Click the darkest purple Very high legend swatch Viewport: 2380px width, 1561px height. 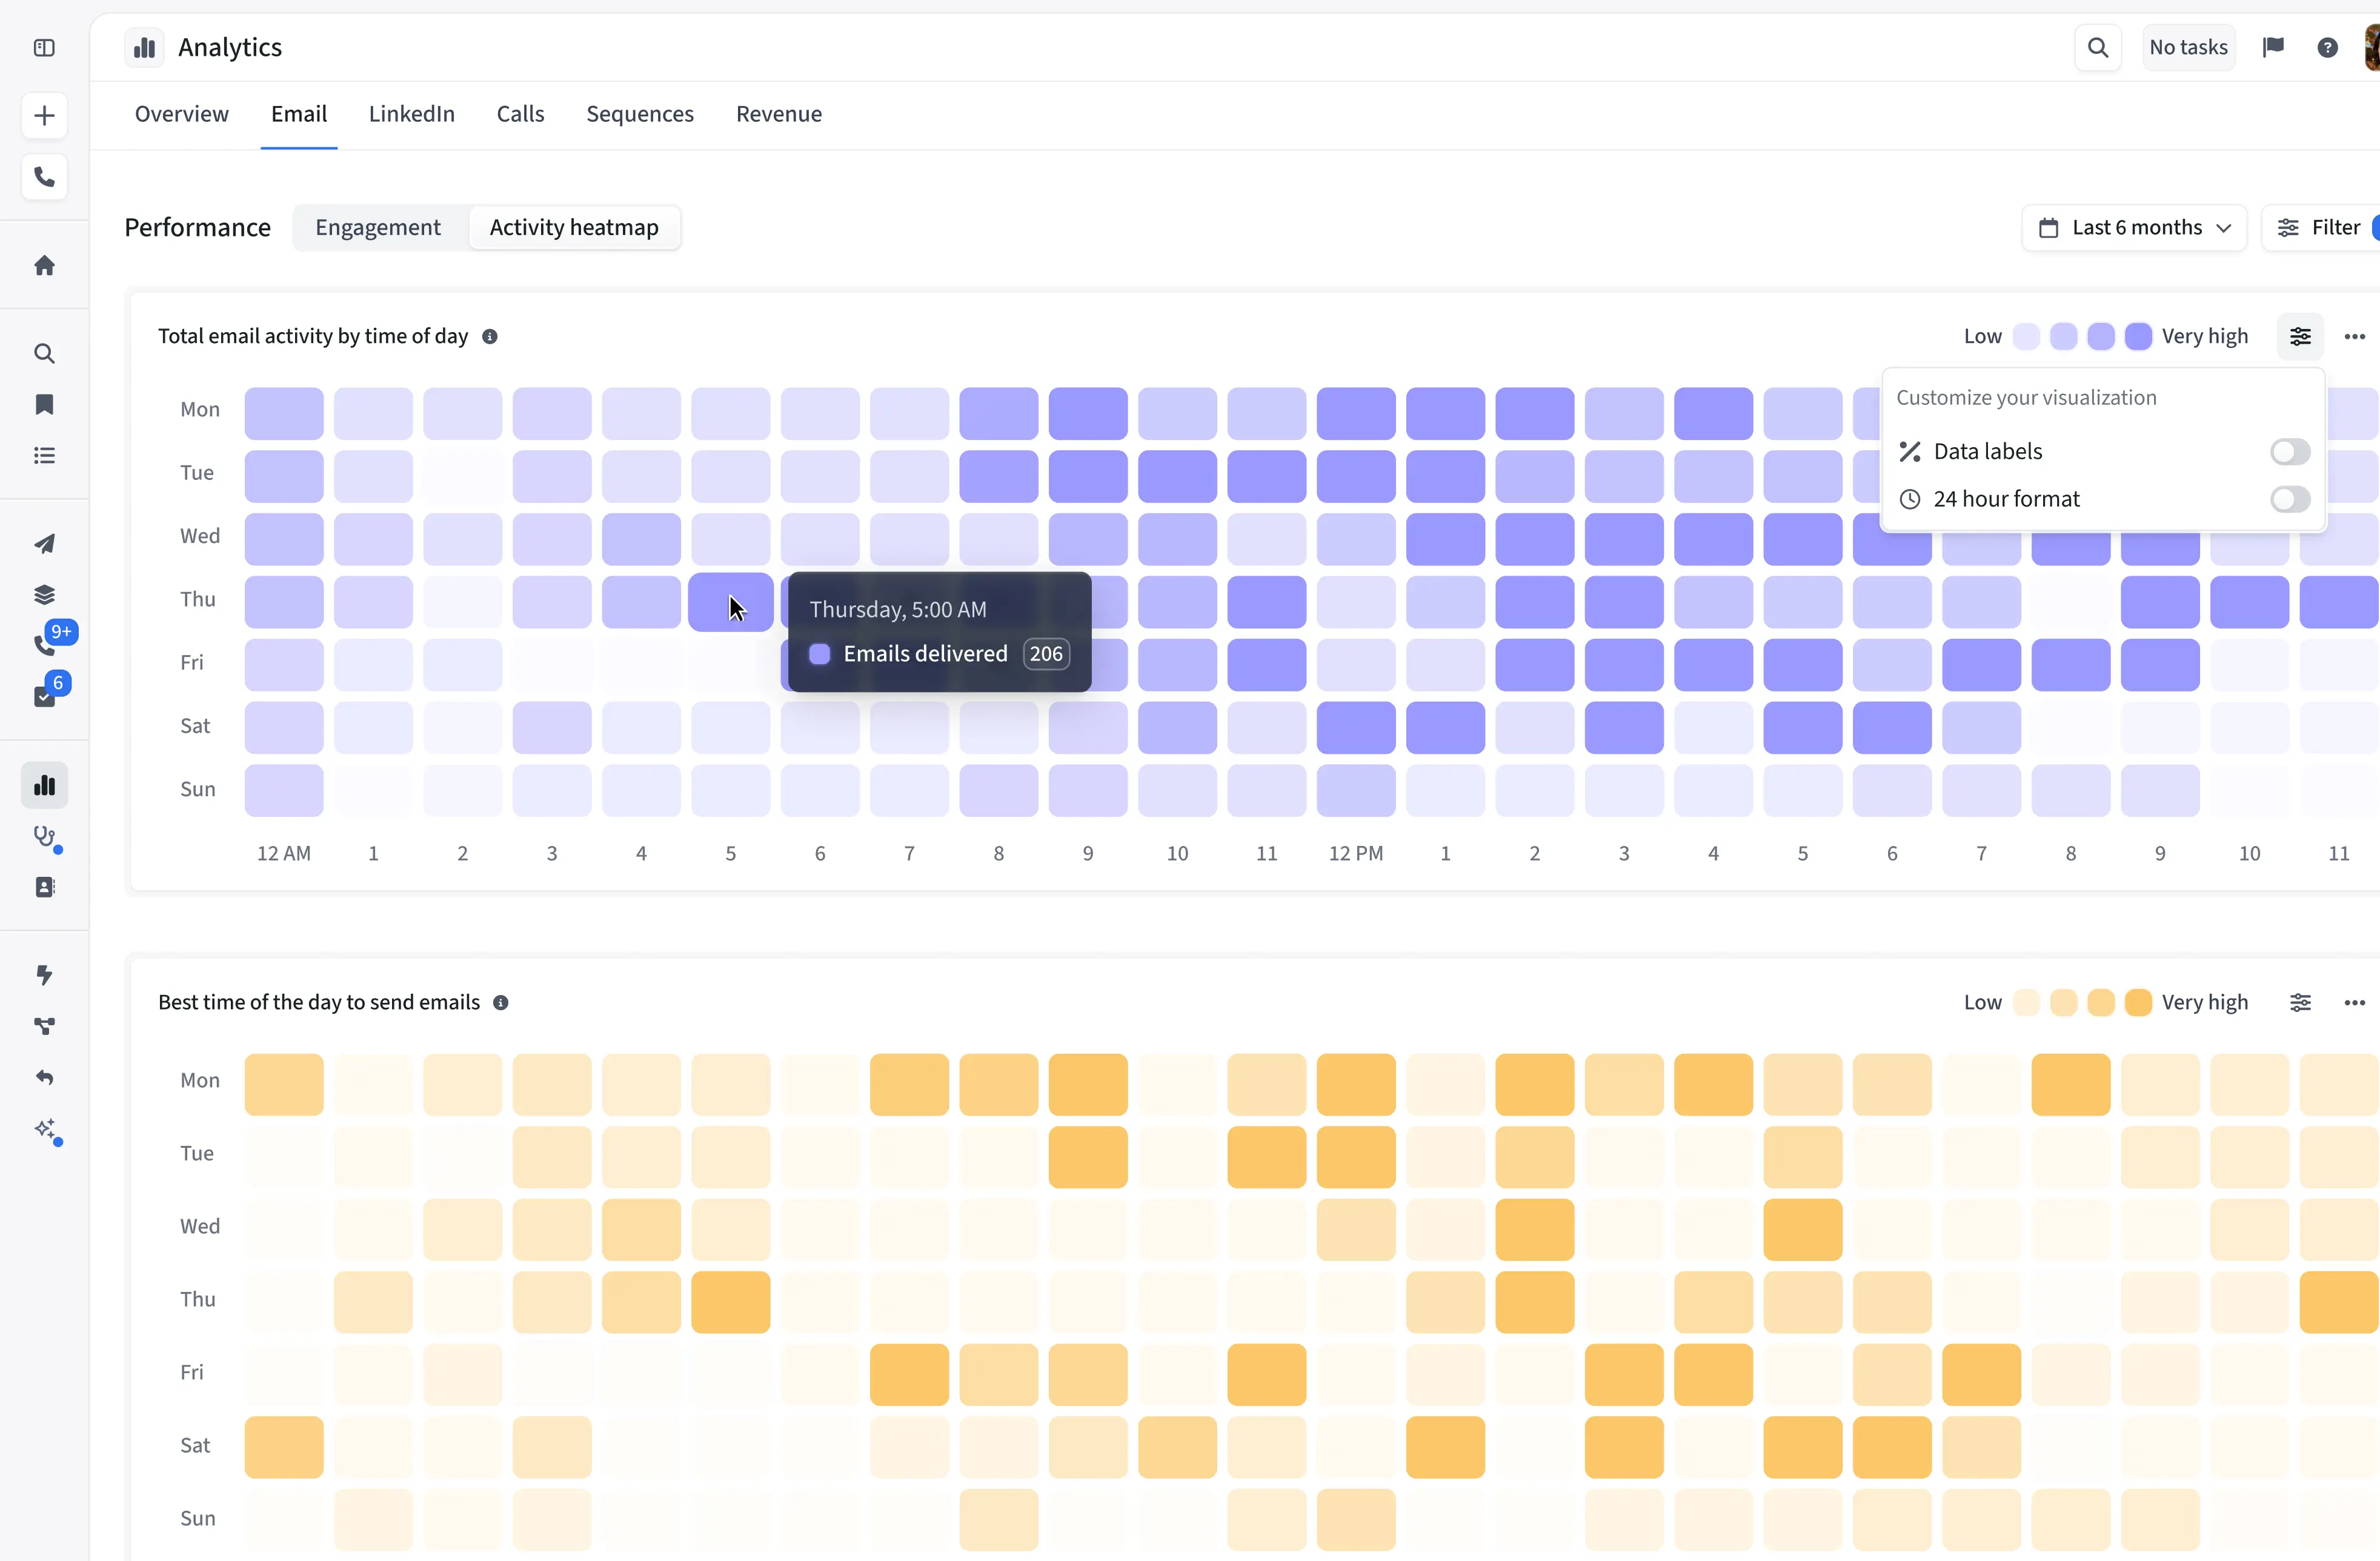tap(2138, 336)
